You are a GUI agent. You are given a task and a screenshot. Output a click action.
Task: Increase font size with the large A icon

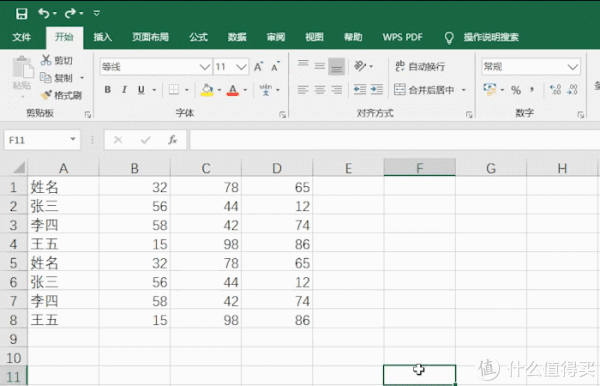259,67
